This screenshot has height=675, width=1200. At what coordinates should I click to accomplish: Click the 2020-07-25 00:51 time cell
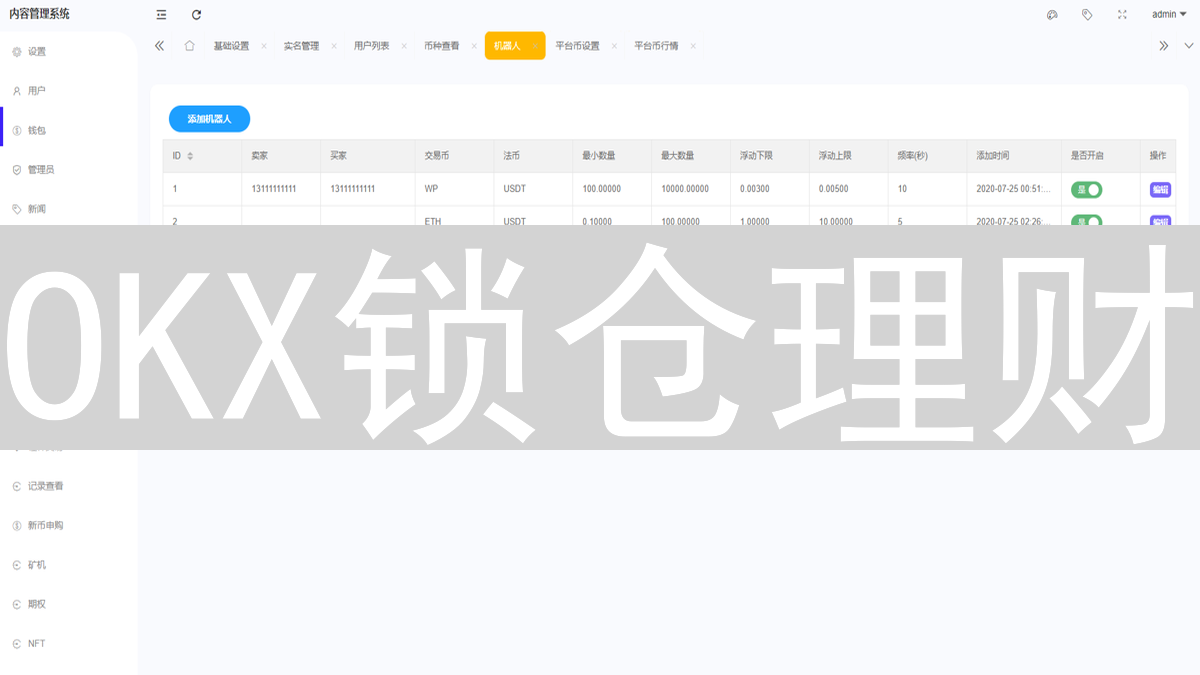(1014, 189)
